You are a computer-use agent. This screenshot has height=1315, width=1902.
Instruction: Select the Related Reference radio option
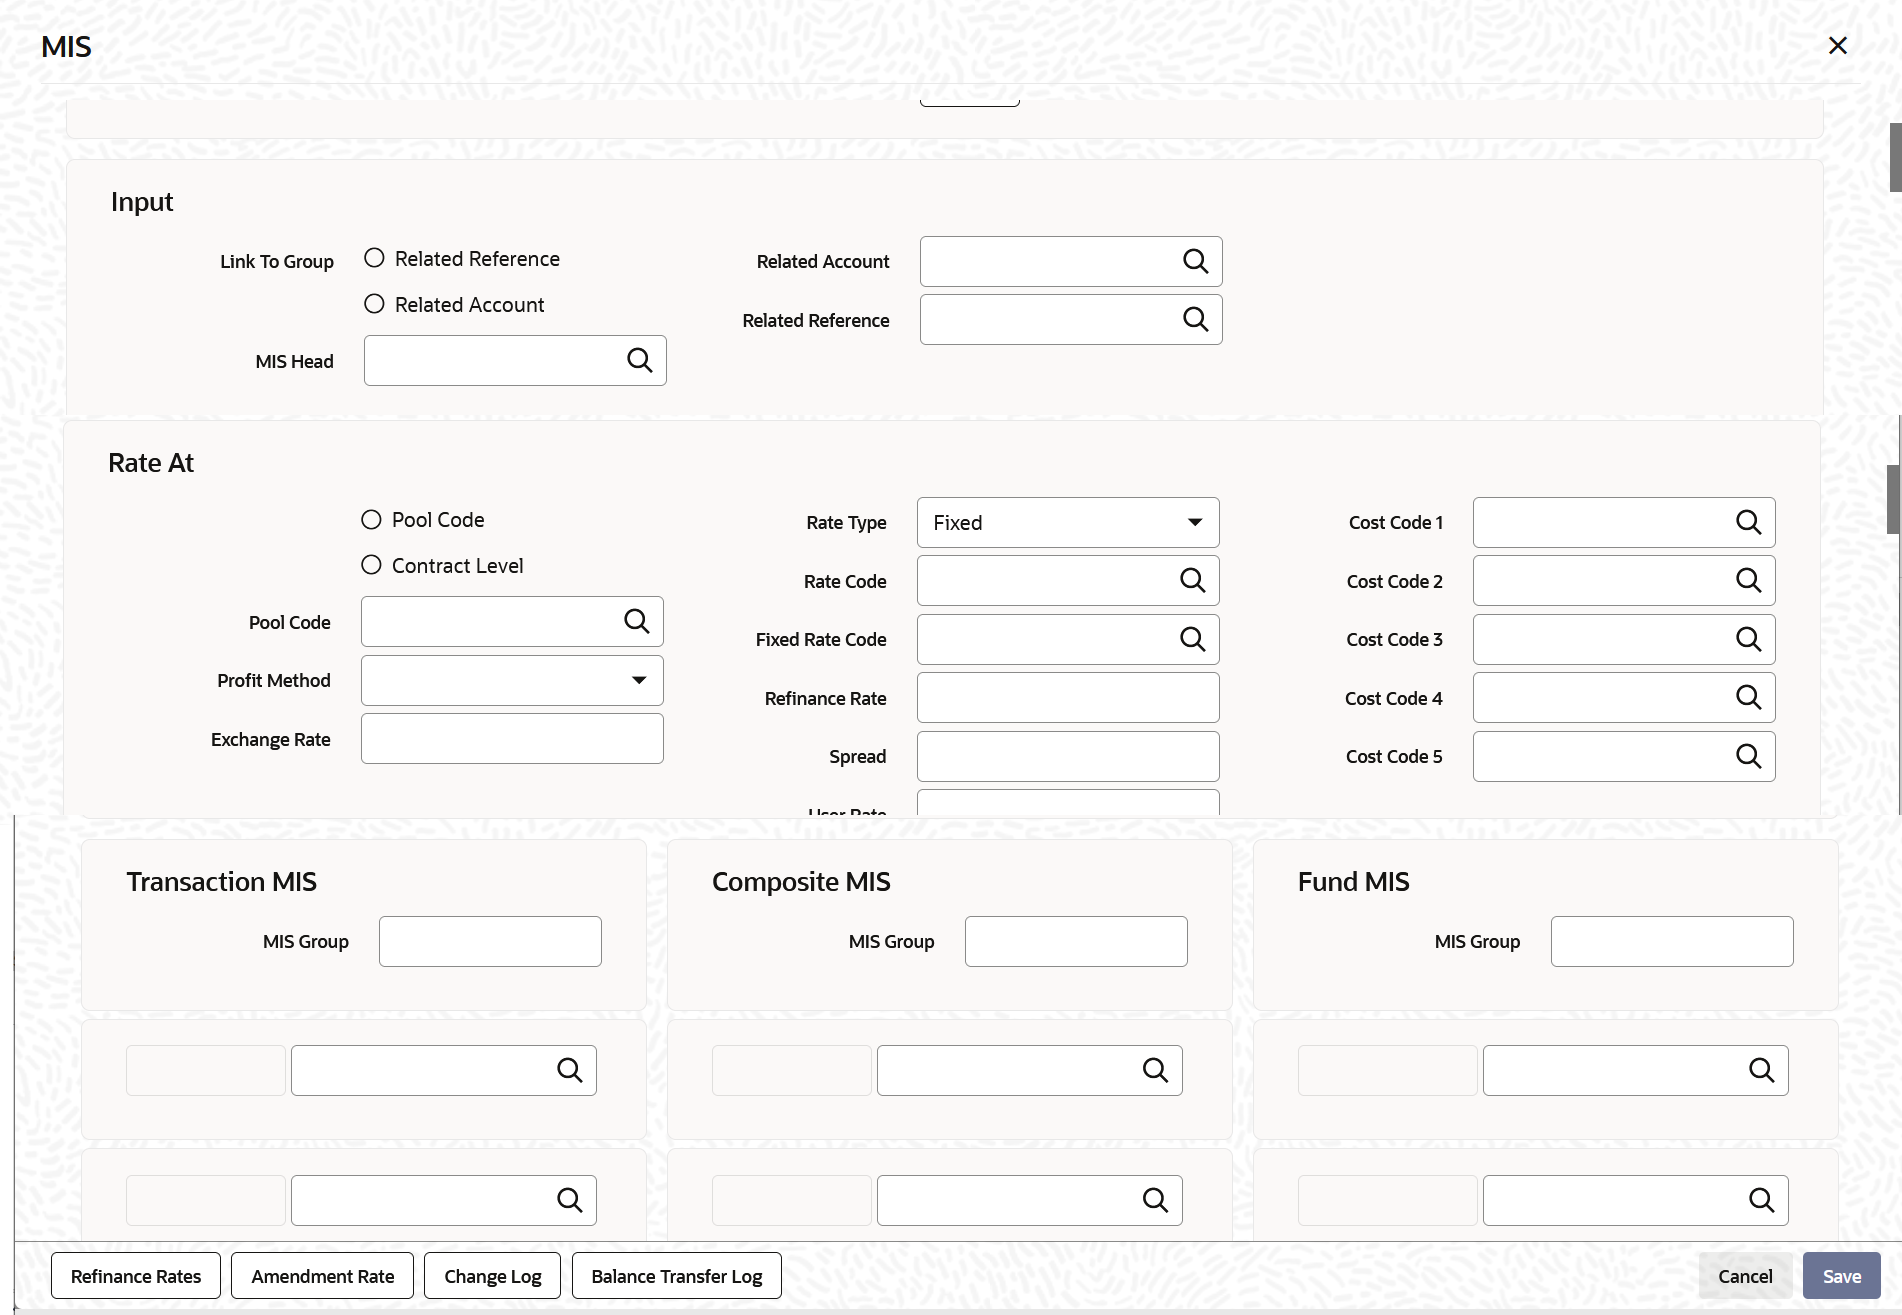(374, 257)
